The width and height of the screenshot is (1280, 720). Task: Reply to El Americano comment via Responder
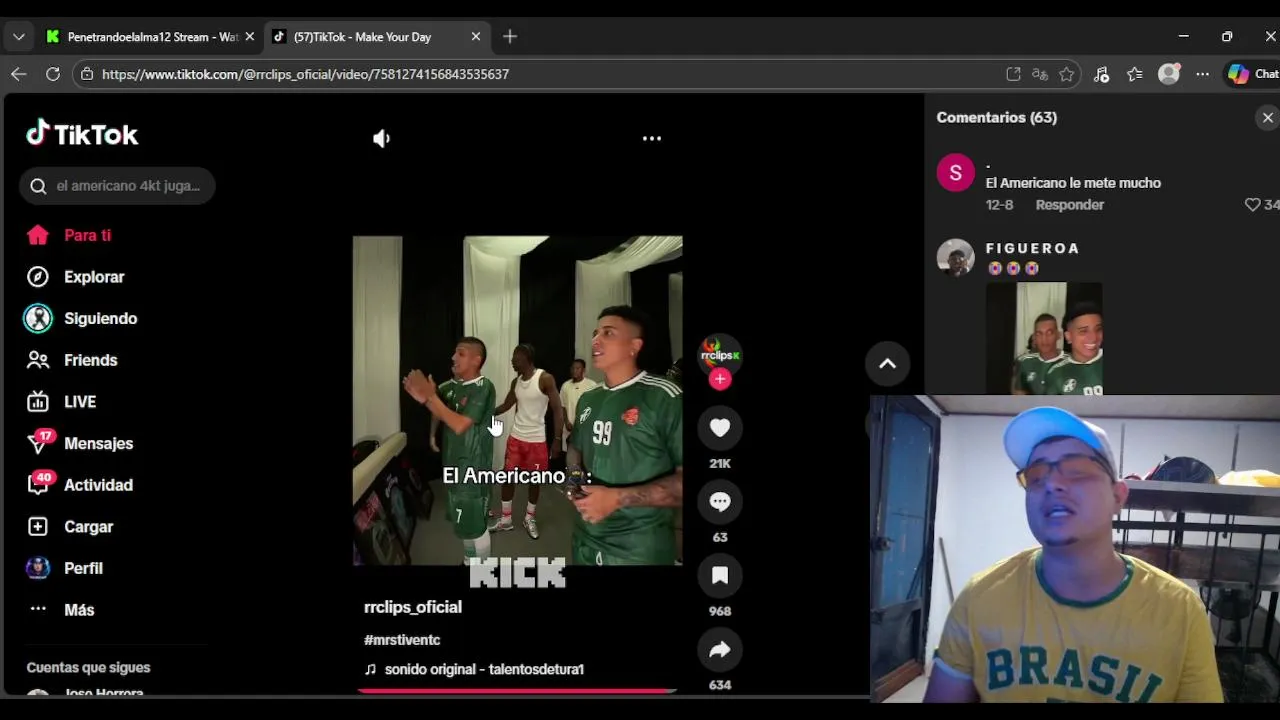coord(1069,205)
